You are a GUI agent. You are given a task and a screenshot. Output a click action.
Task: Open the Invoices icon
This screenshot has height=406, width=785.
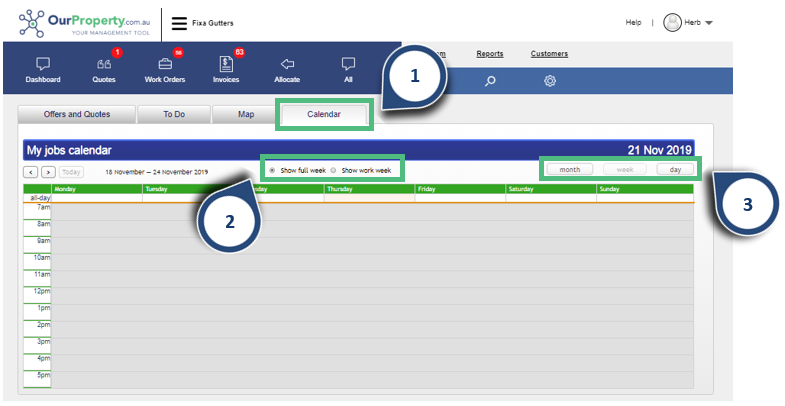[x=226, y=64]
